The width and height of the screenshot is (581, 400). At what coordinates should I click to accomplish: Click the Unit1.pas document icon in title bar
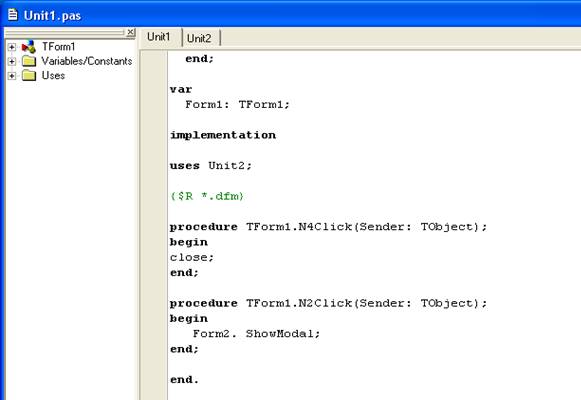point(13,15)
